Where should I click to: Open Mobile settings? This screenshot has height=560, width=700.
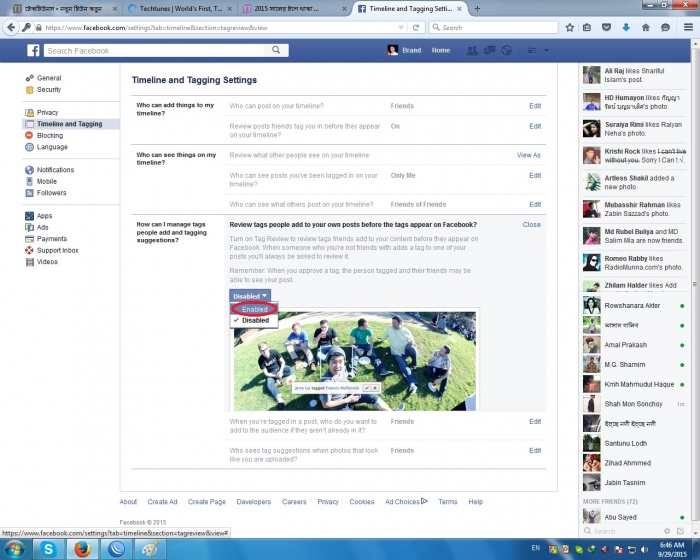[x=46, y=181]
